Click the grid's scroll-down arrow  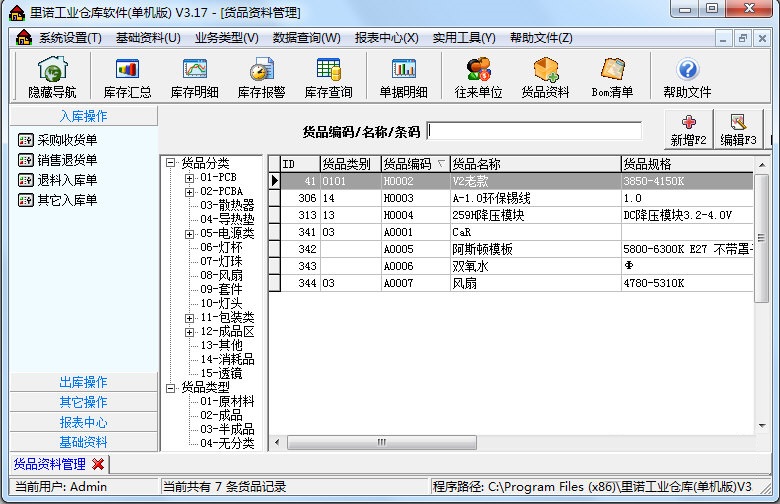(762, 426)
